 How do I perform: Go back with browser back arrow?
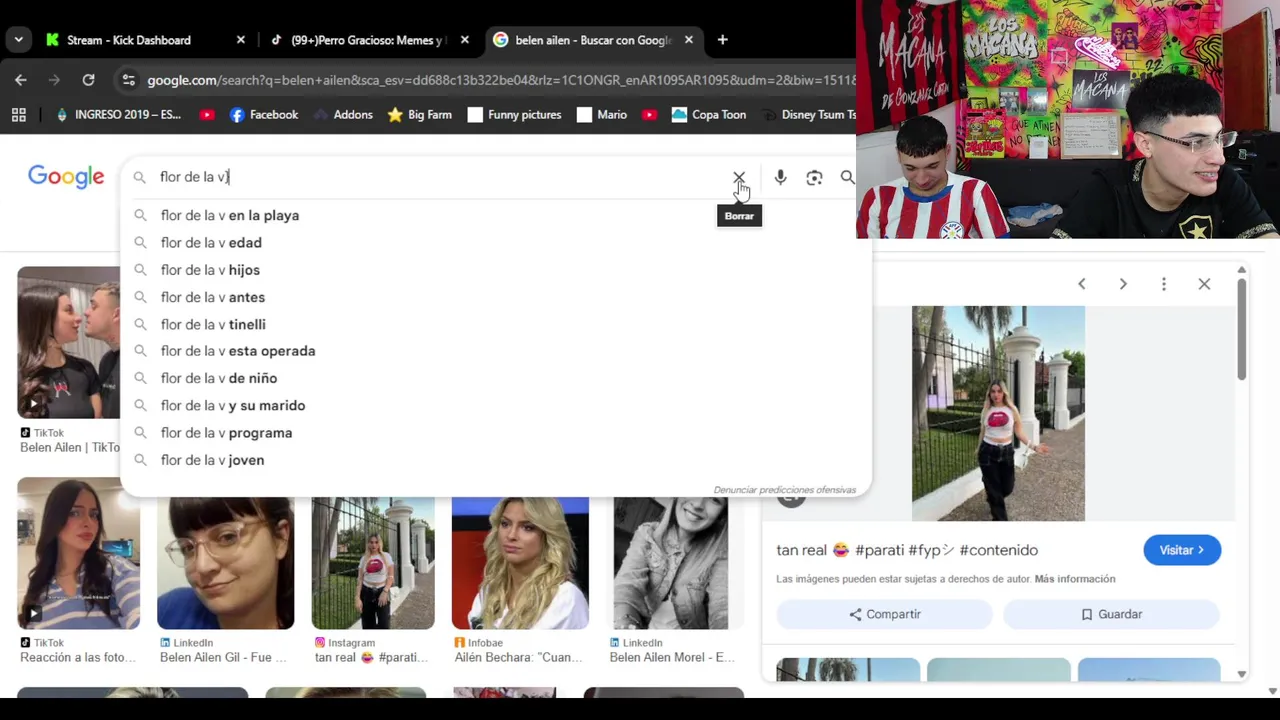[x=21, y=80]
